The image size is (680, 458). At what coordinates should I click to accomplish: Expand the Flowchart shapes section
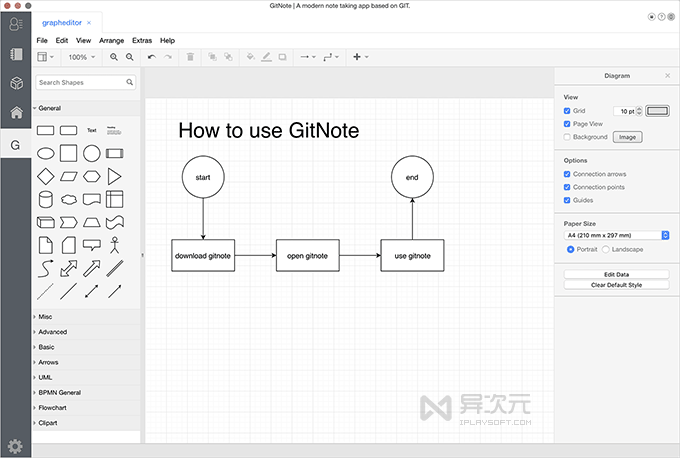click(x=87, y=408)
